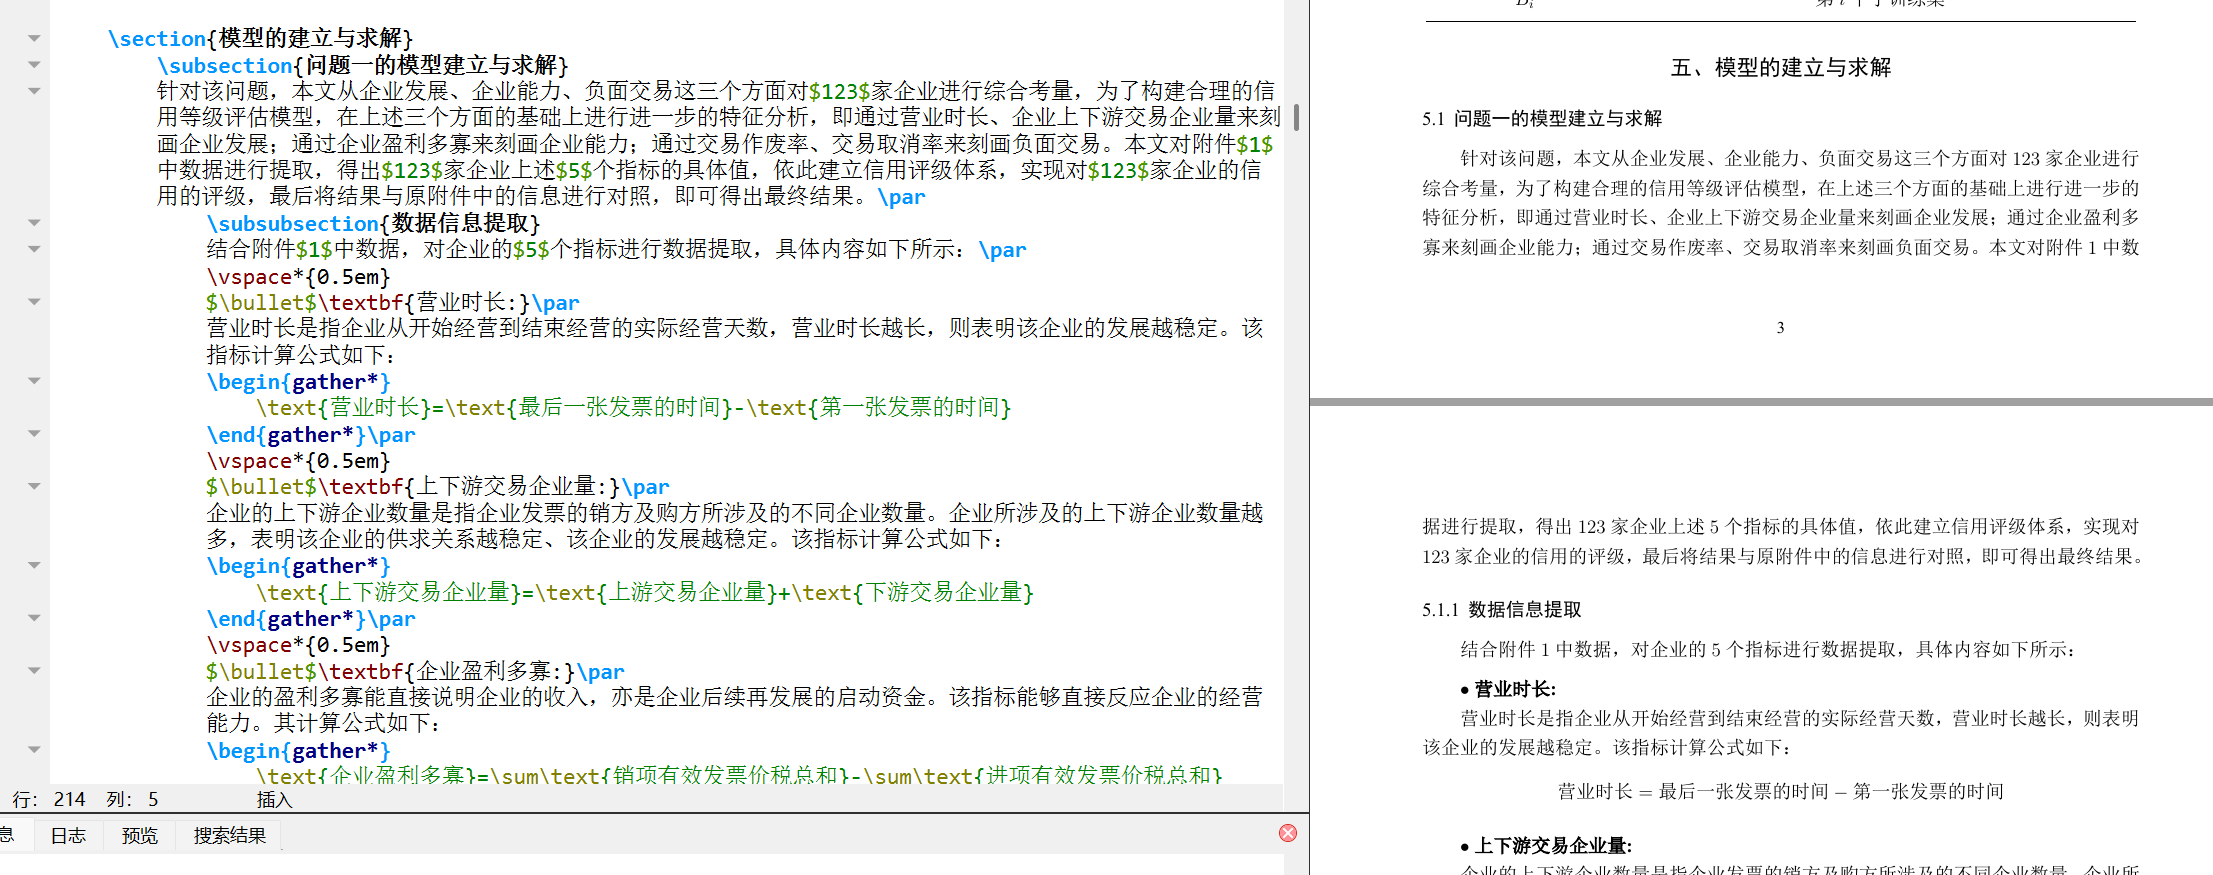Click PDF heading 5.1 问题一的模型建立与求解

tap(1542, 118)
